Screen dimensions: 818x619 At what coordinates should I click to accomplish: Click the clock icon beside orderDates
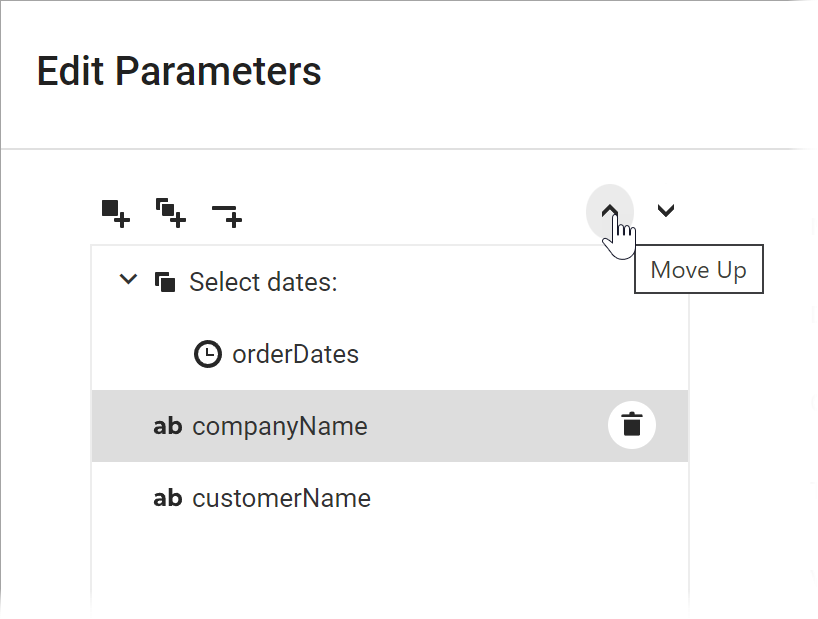click(x=207, y=353)
